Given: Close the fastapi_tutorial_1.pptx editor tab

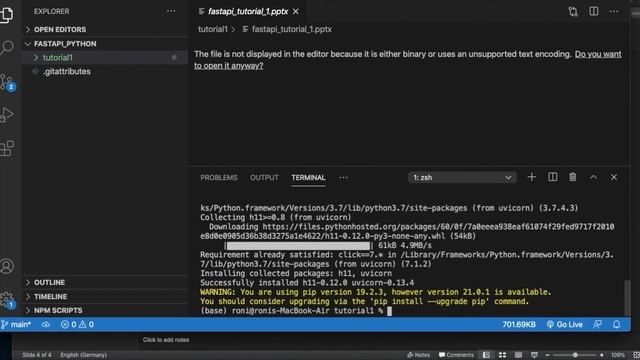Looking at the screenshot, I should 296,11.
